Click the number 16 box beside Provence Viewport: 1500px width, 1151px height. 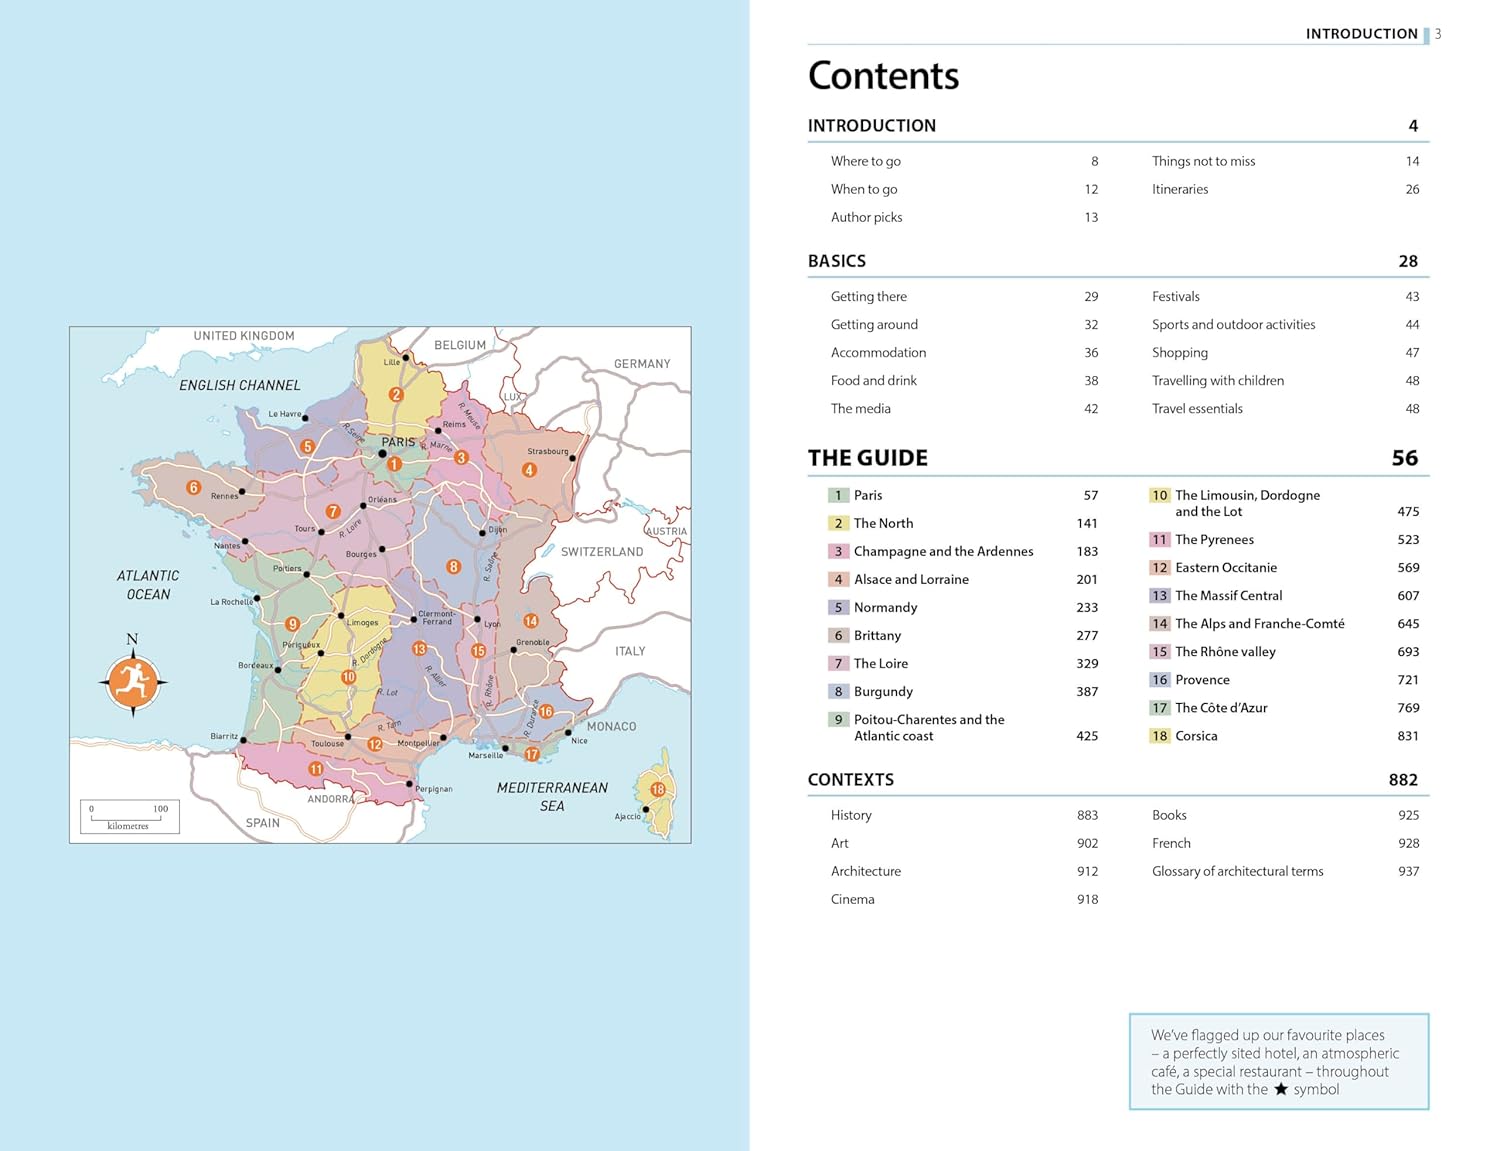point(1159,680)
